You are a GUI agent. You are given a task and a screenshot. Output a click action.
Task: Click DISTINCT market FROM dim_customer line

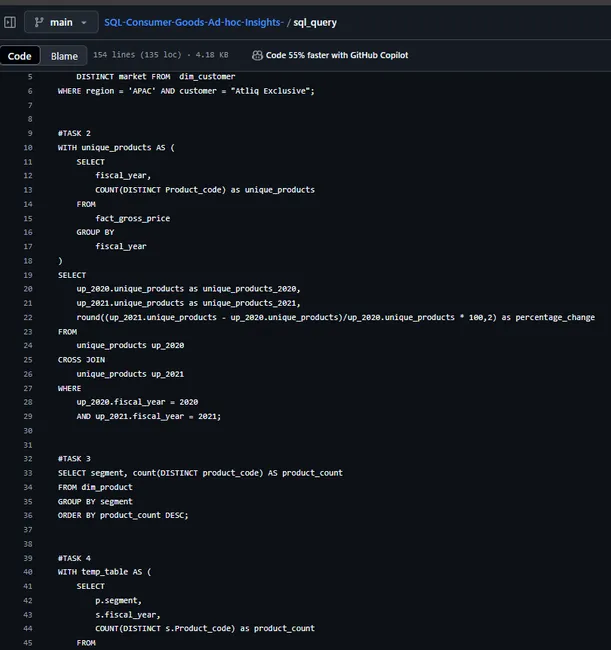pyautogui.click(x=156, y=77)
